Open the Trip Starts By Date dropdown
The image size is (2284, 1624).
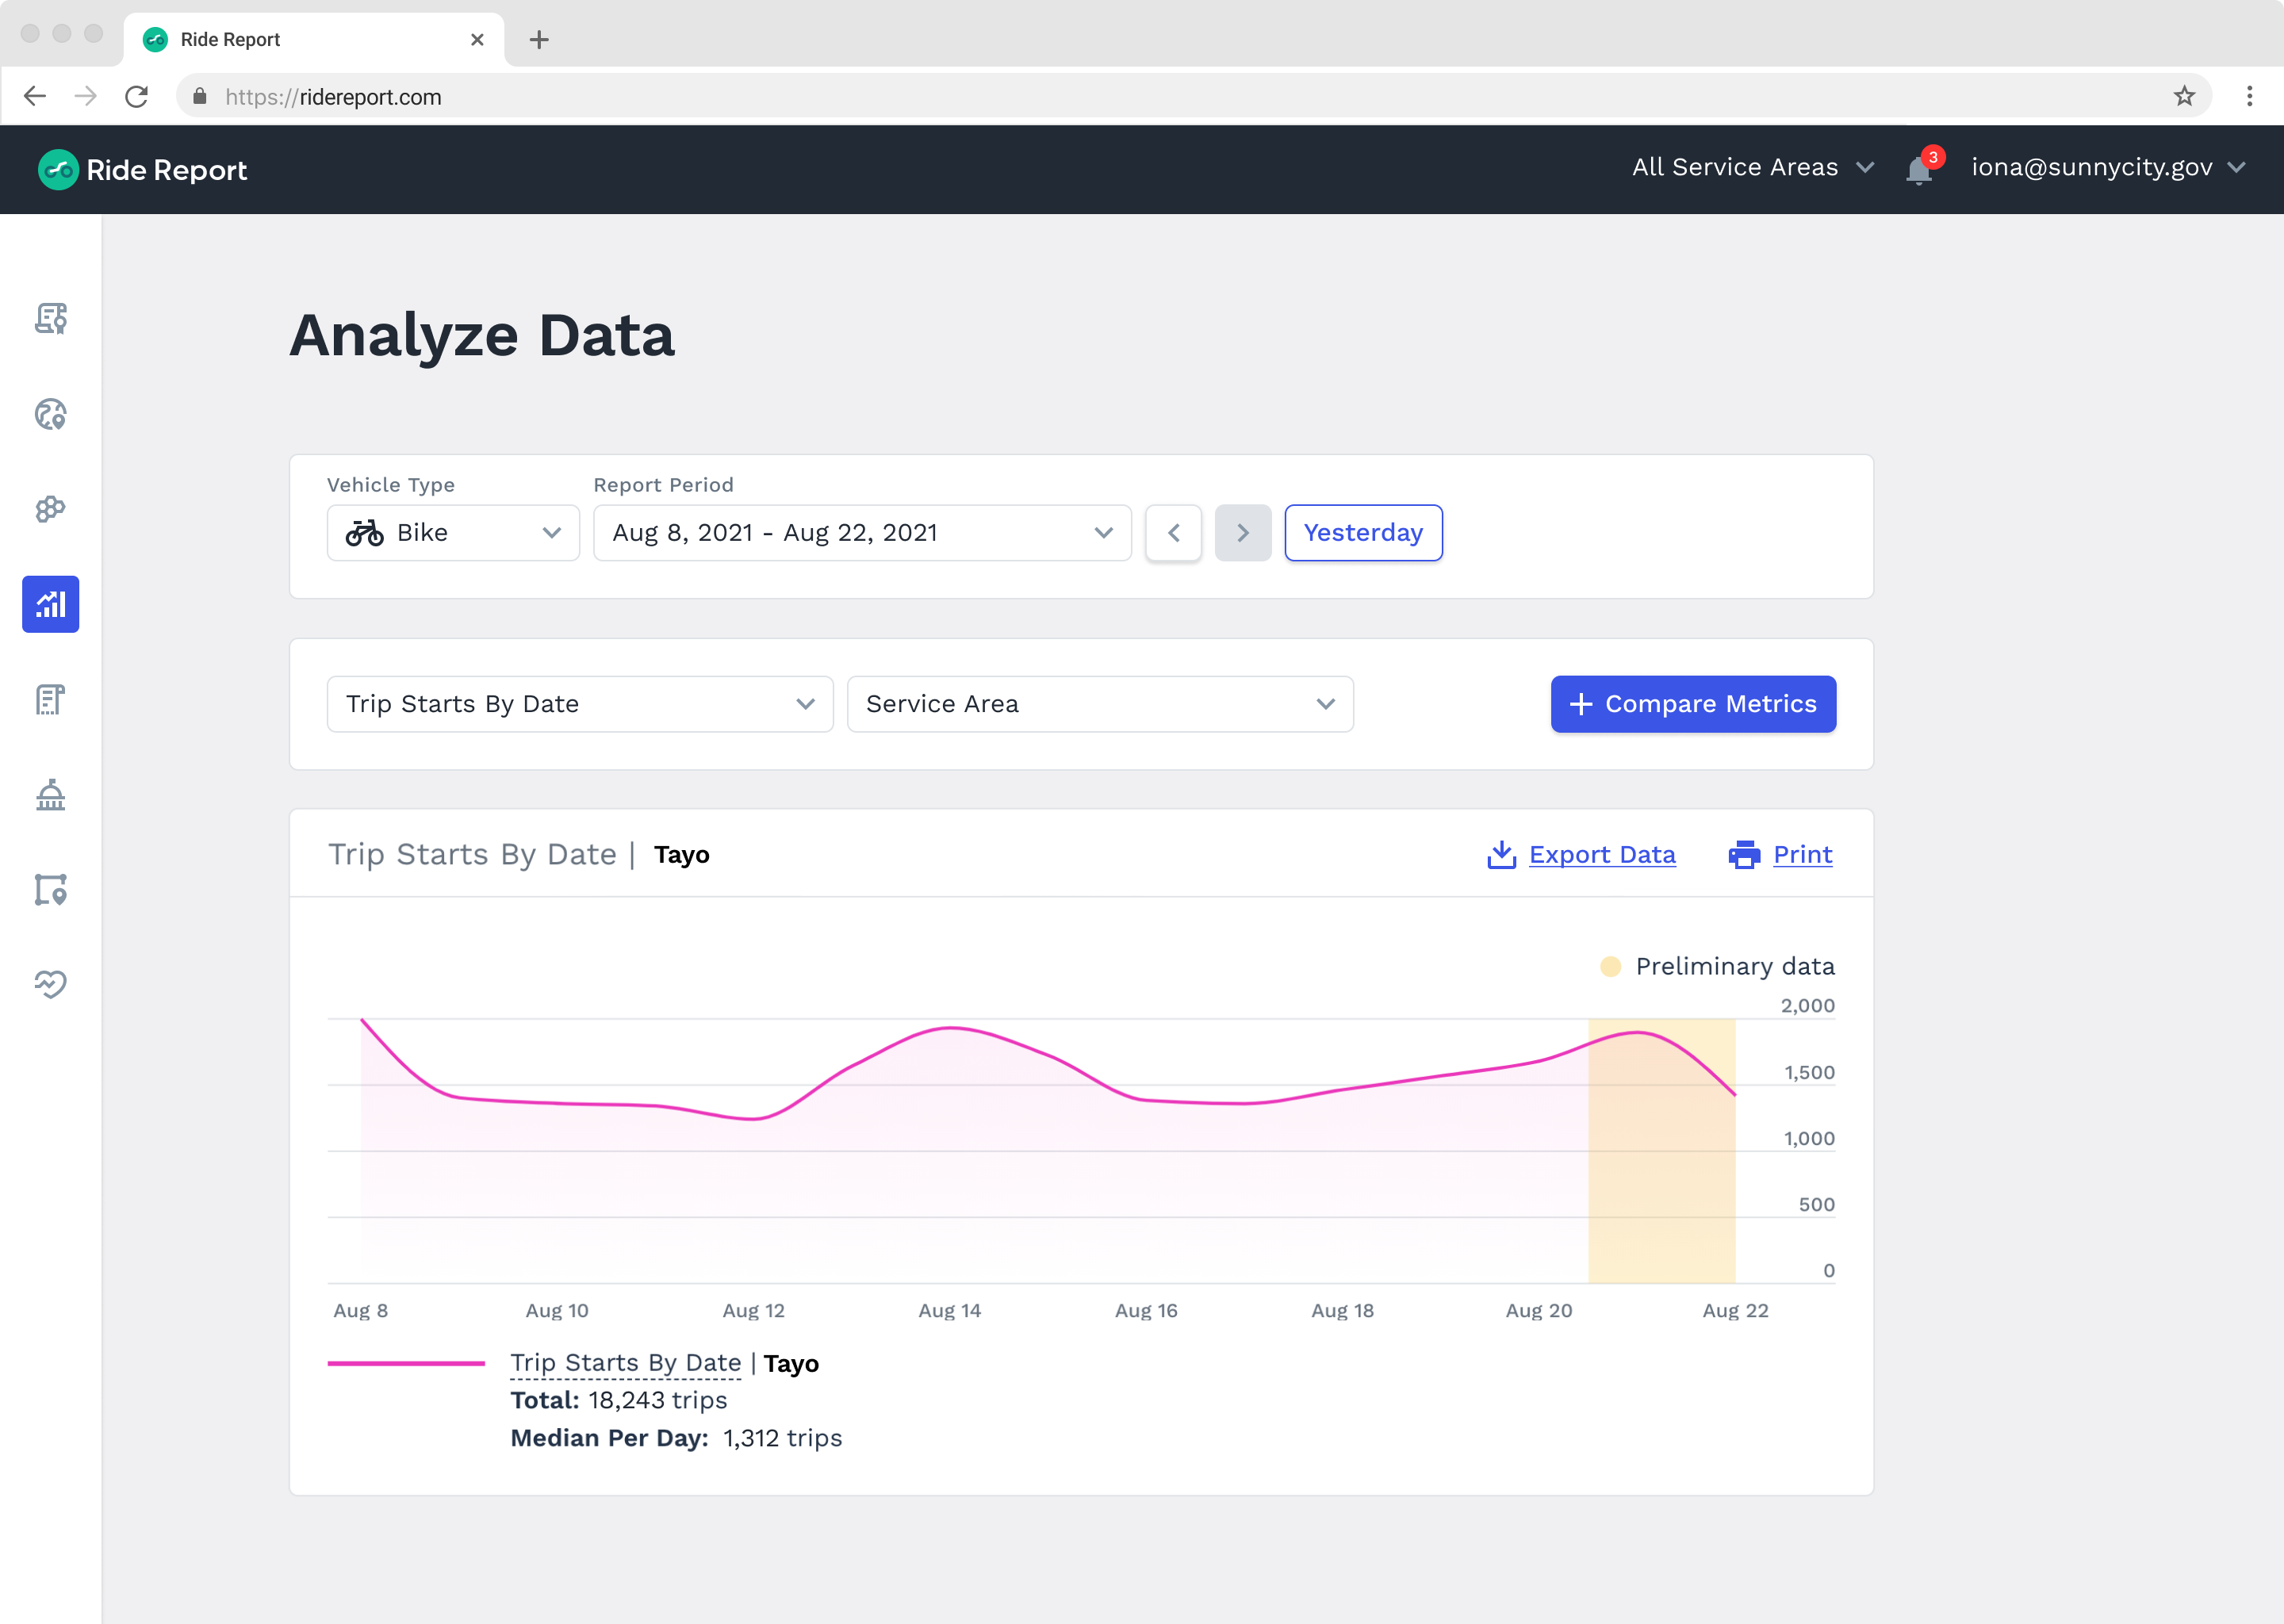[x=580, y=704]
